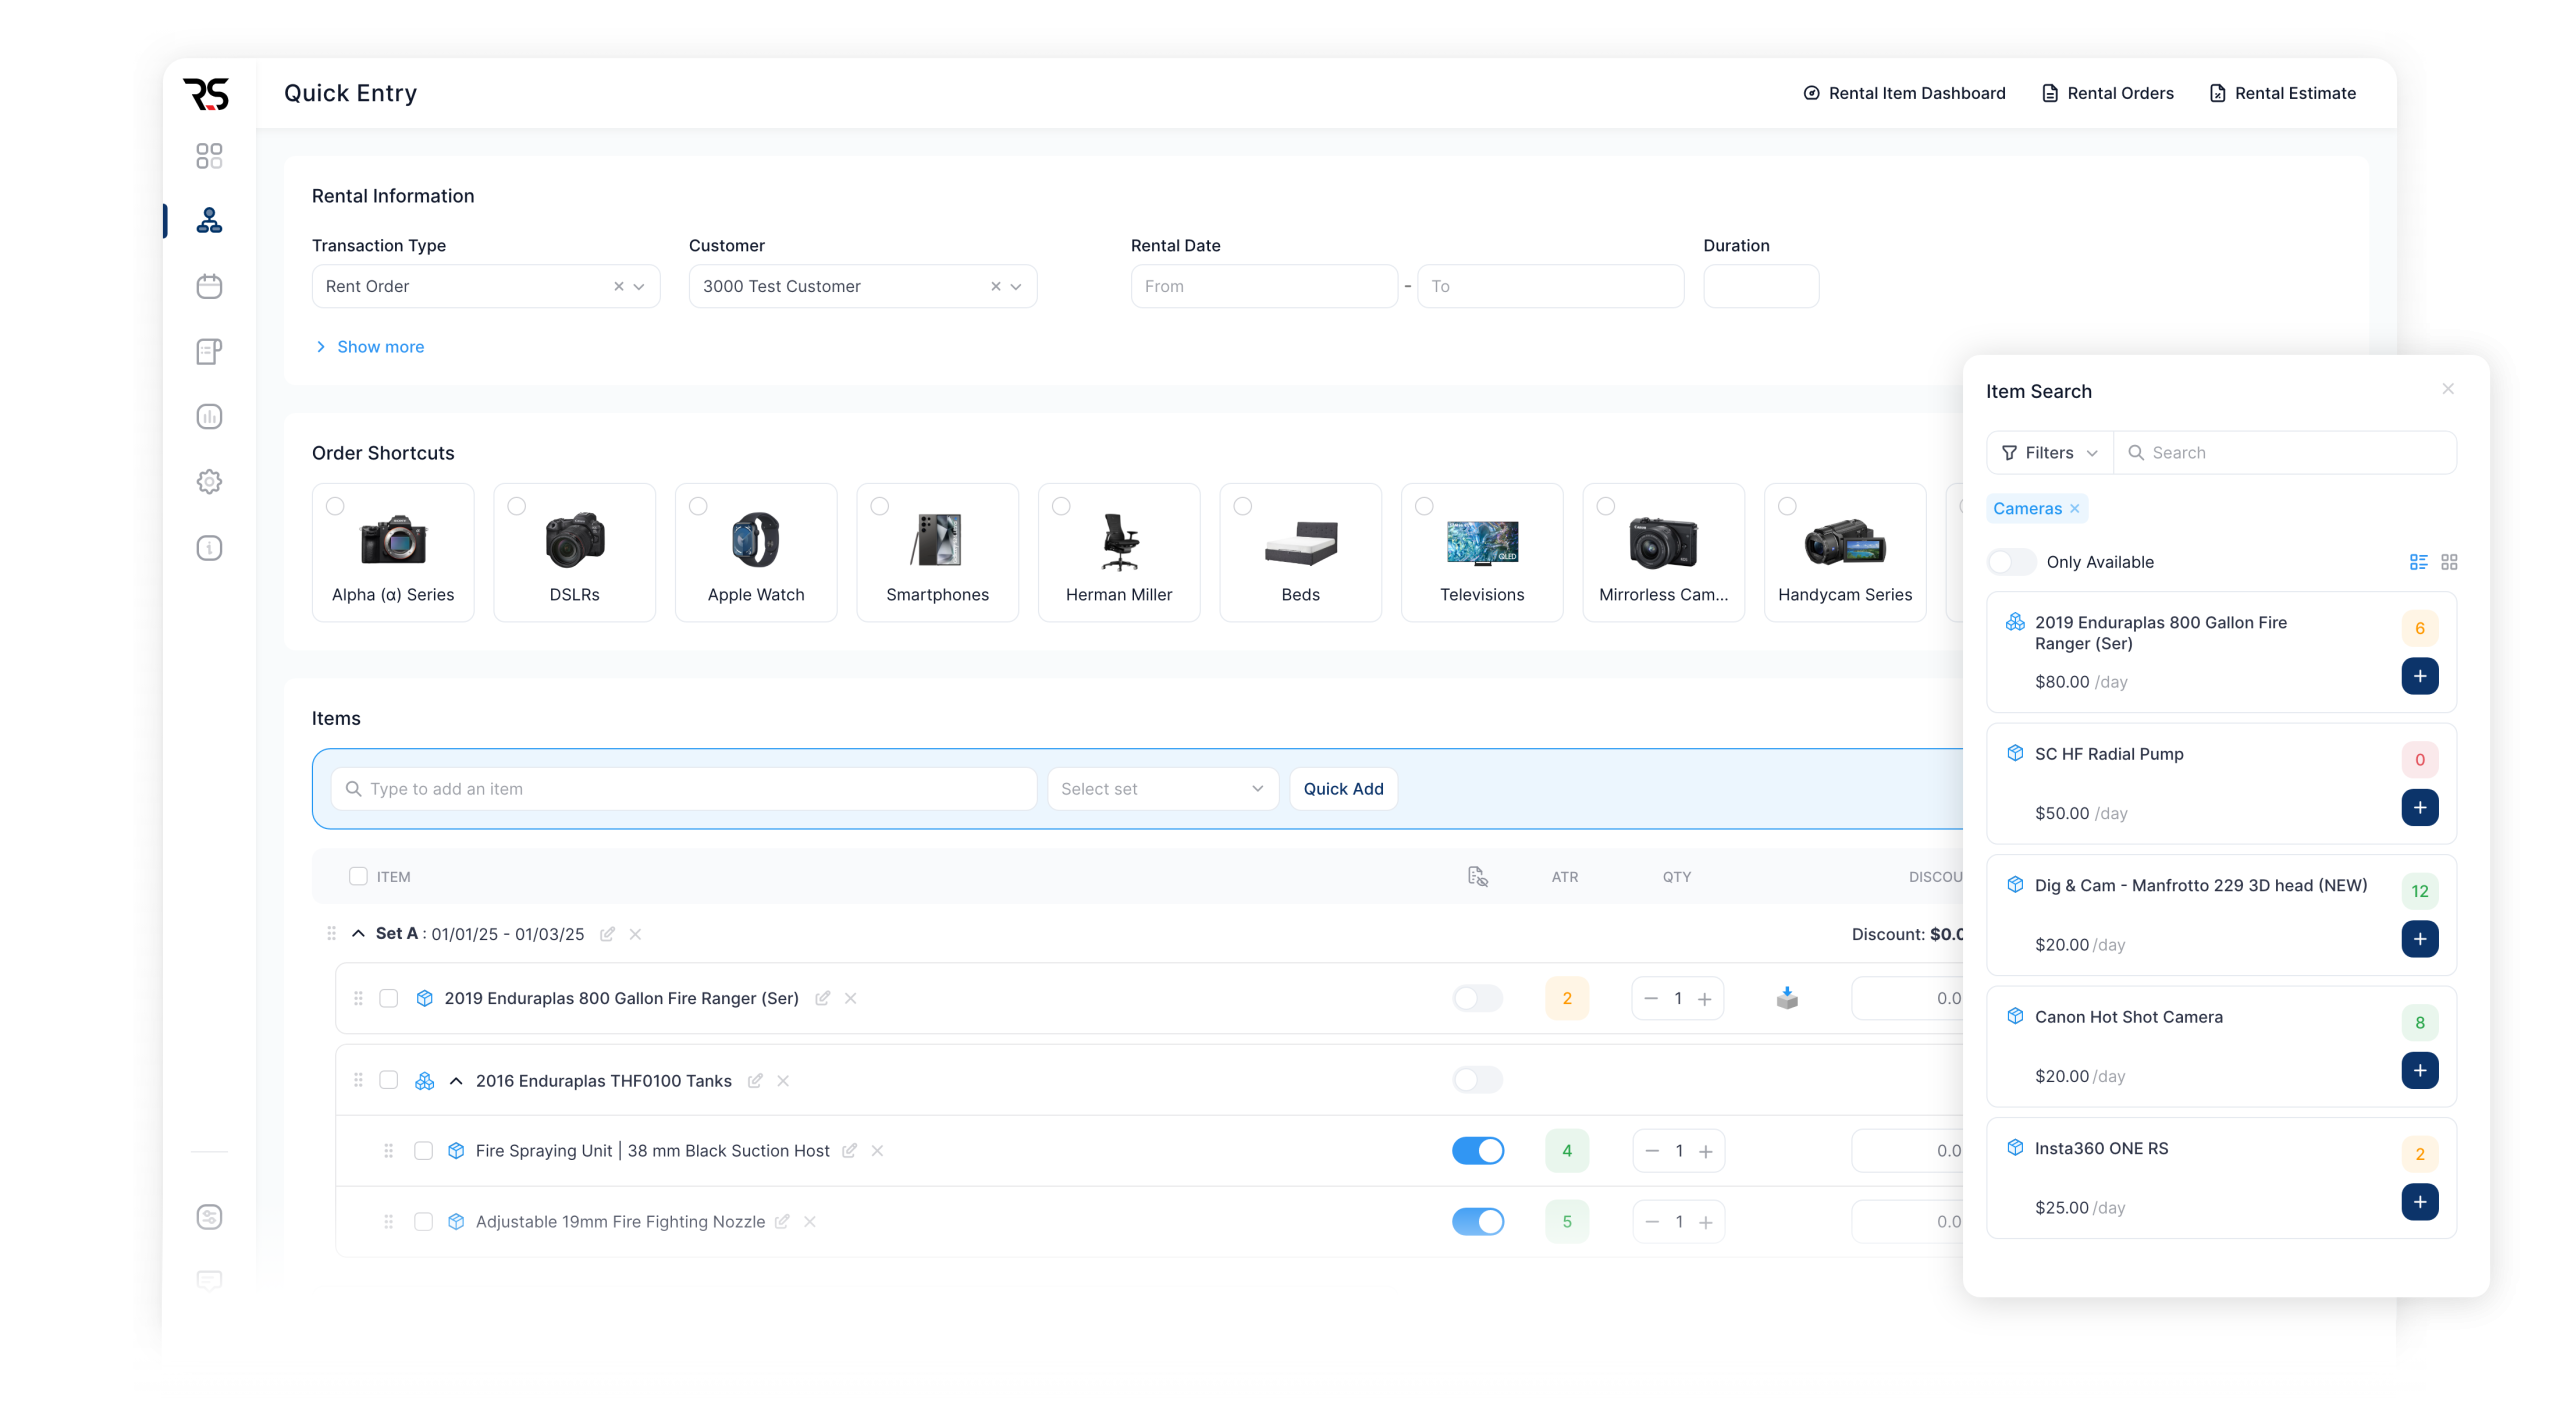Increase quantity for Fire Ranger row

(1705, 998)
